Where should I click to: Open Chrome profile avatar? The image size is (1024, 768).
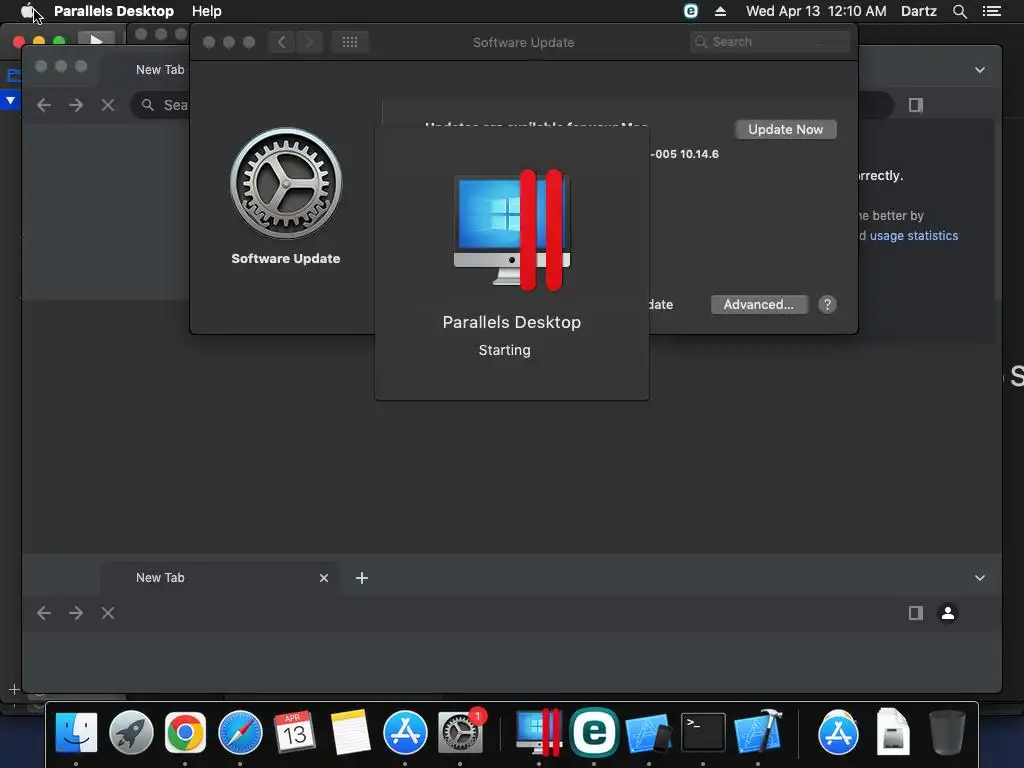948,613
